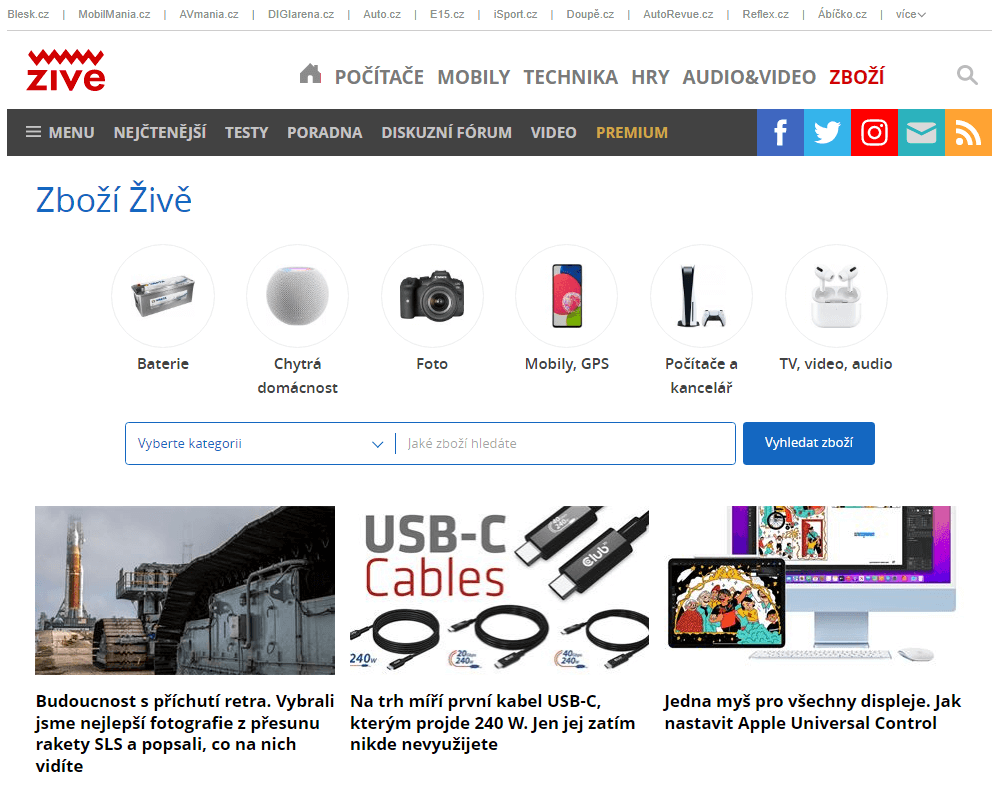Image resolution: width=996 pixels, height=803 pixels.
Task: Open the Instagram social icon
Action: click(x=874, y=132)
